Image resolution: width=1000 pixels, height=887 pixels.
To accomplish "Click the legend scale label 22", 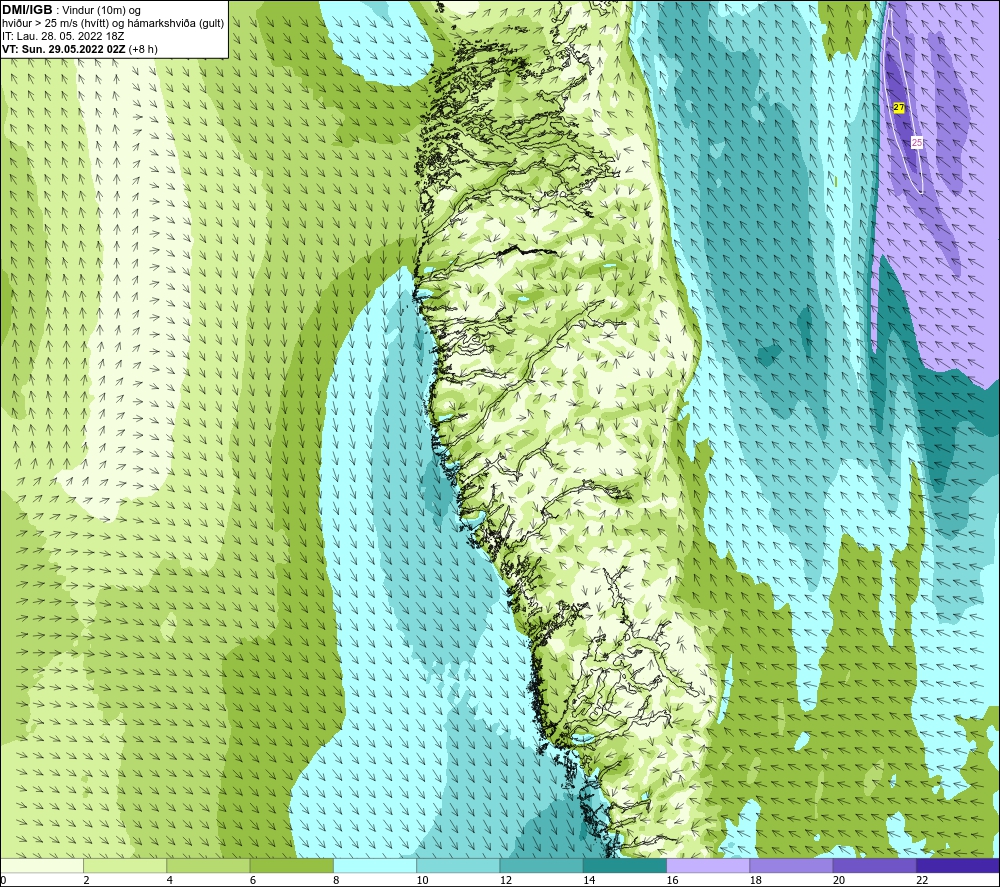I will pos(922,881).
